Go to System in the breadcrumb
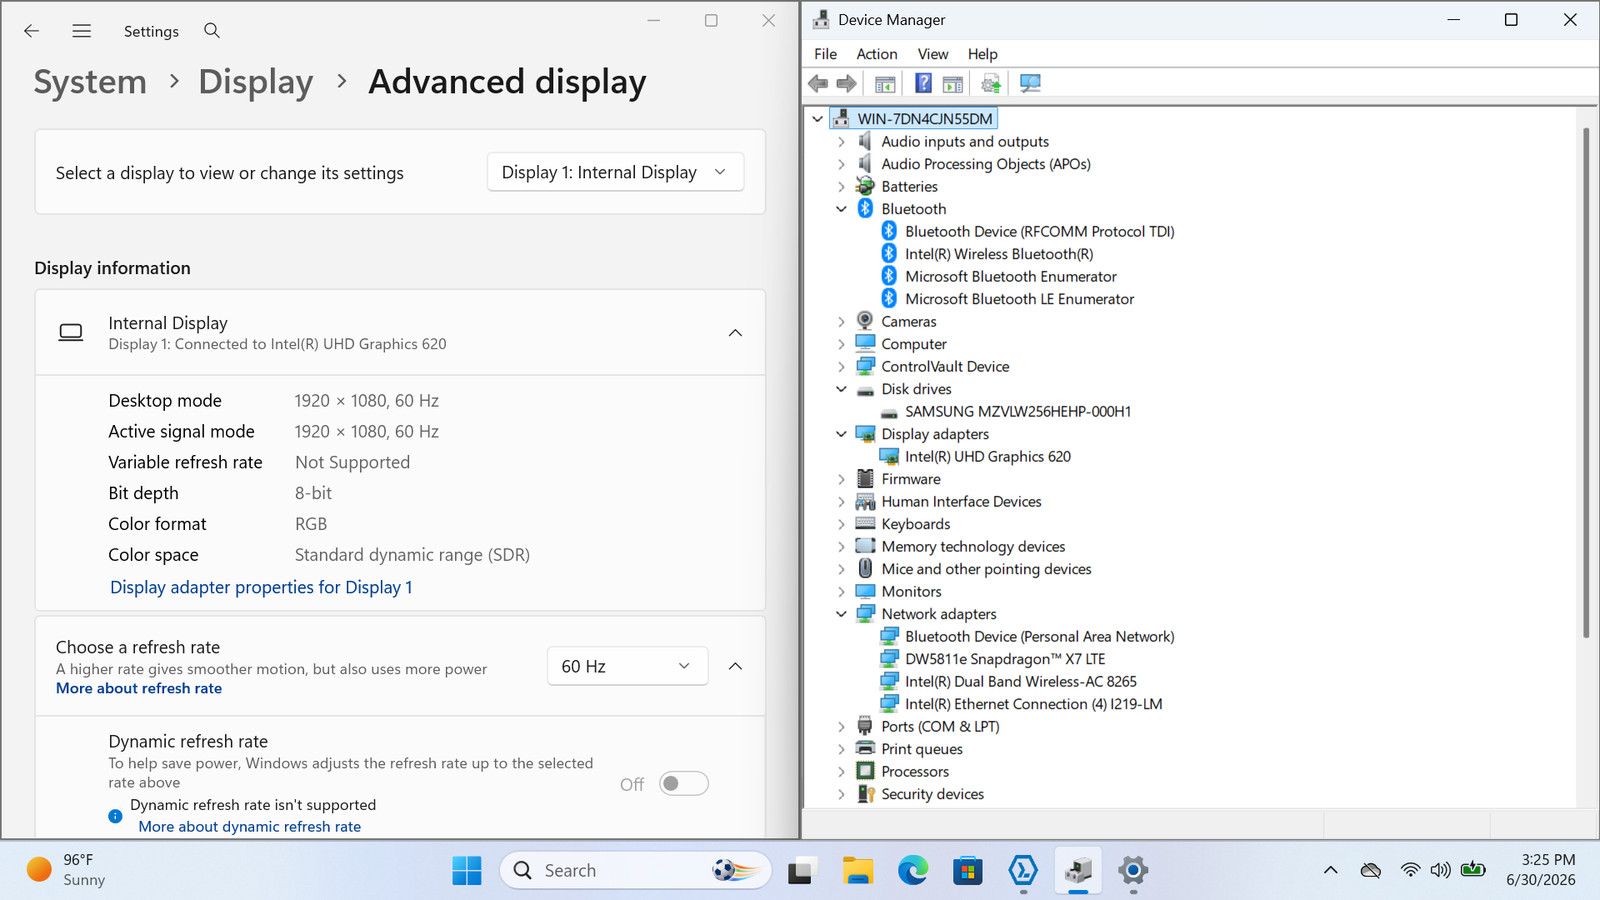1600x900 pixels. [90, 82]
